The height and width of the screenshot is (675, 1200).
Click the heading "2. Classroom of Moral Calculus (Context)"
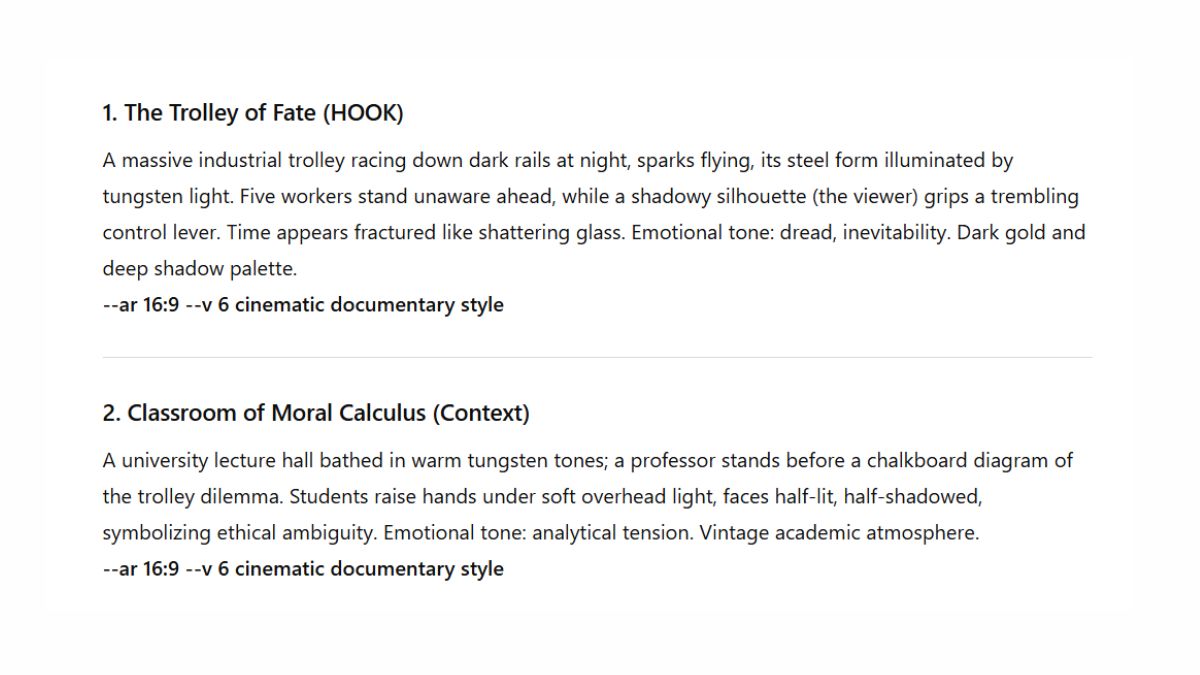click(315, 413)
